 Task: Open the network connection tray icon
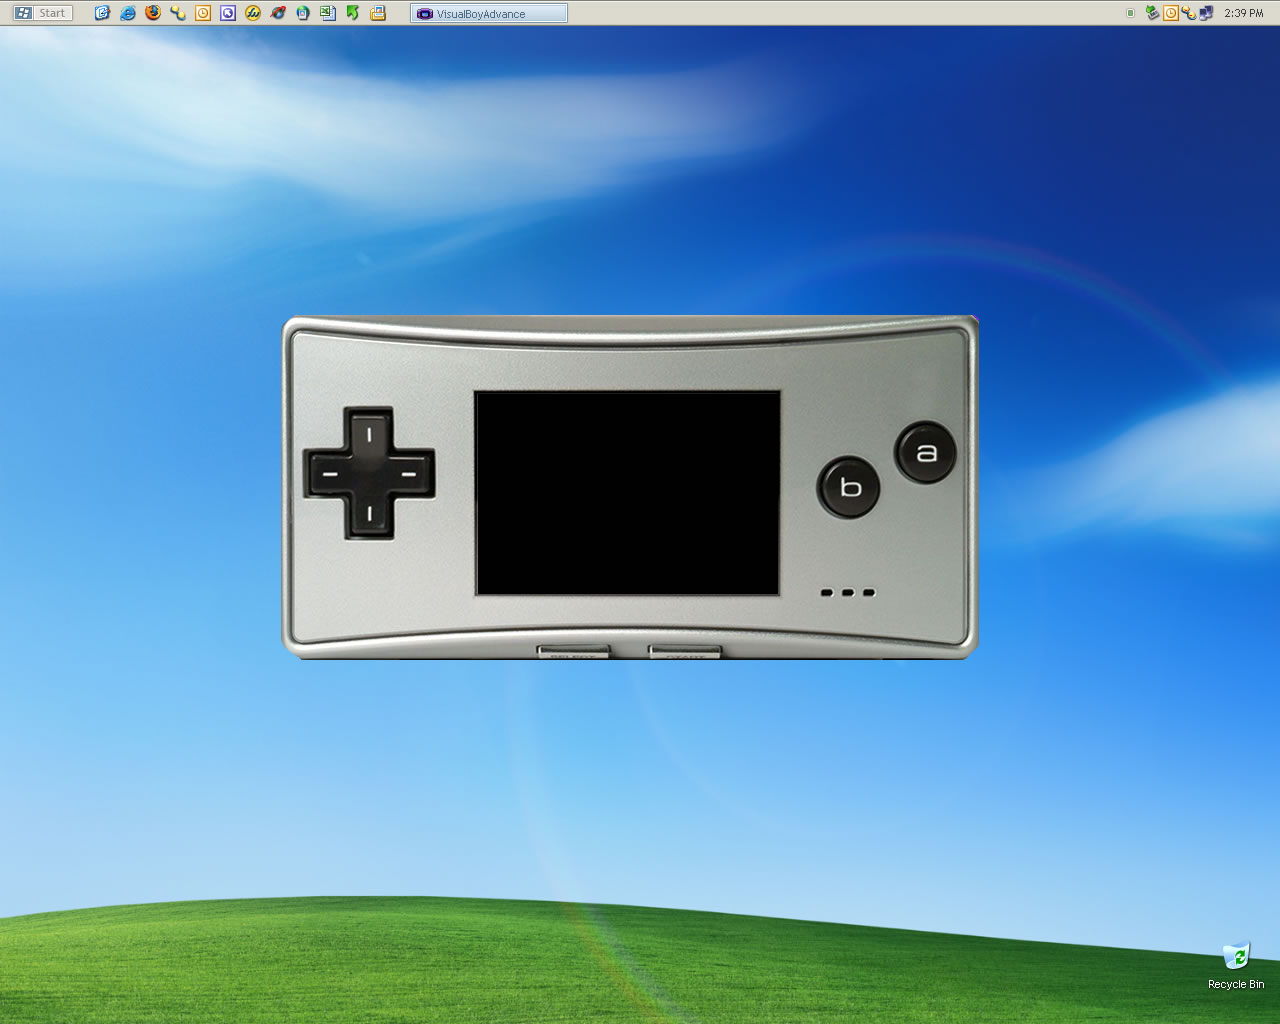click(x=1206, y=13)
